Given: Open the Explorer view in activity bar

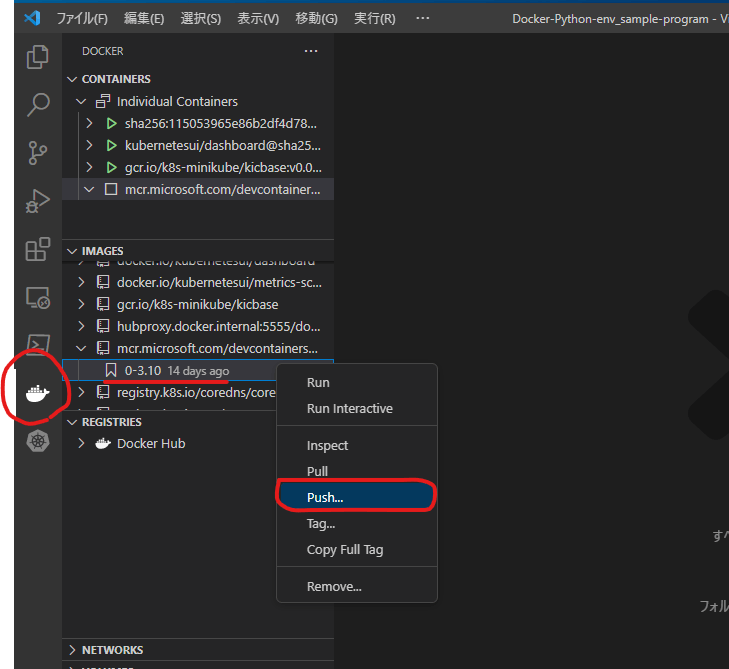Looking at the screenshot, I should click(38, 57).
